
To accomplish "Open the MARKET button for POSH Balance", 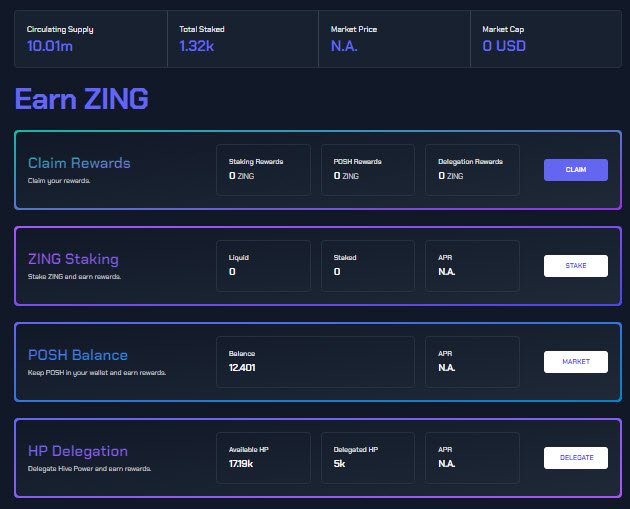I will pyautogui.click(x=576, y=362).
